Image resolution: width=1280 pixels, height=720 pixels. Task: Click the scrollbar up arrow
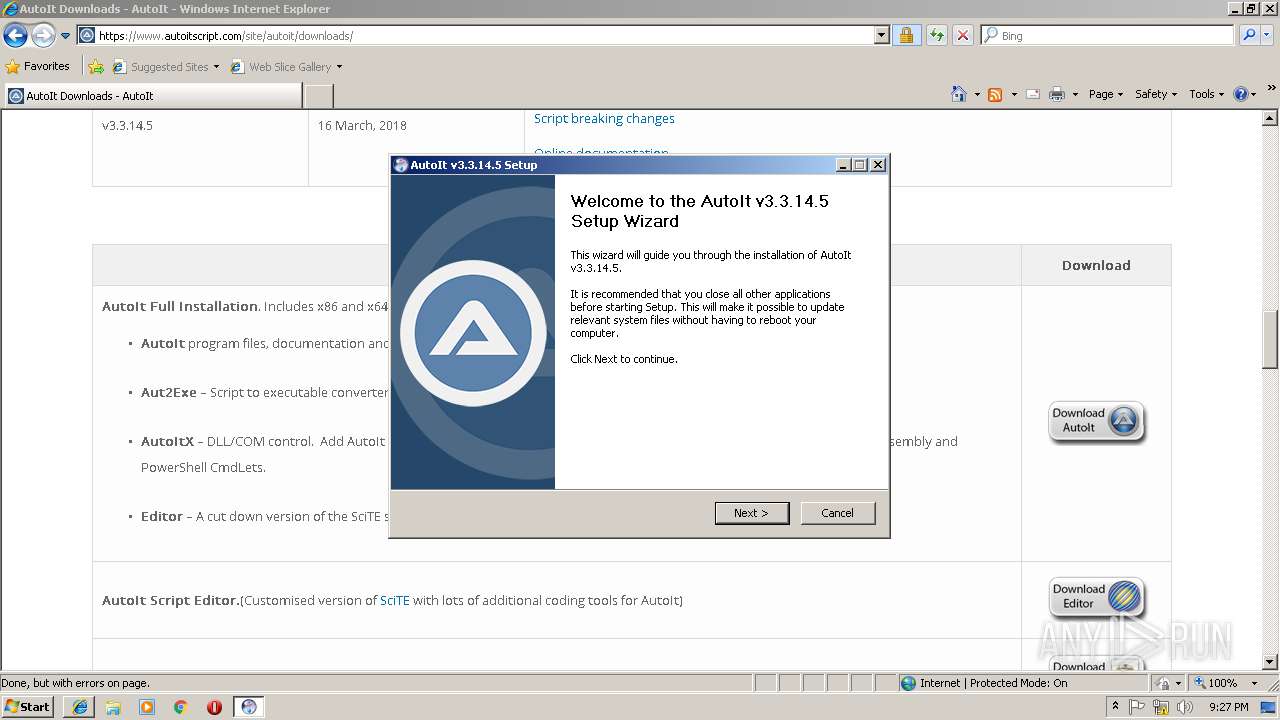(x=1271, y=118)
